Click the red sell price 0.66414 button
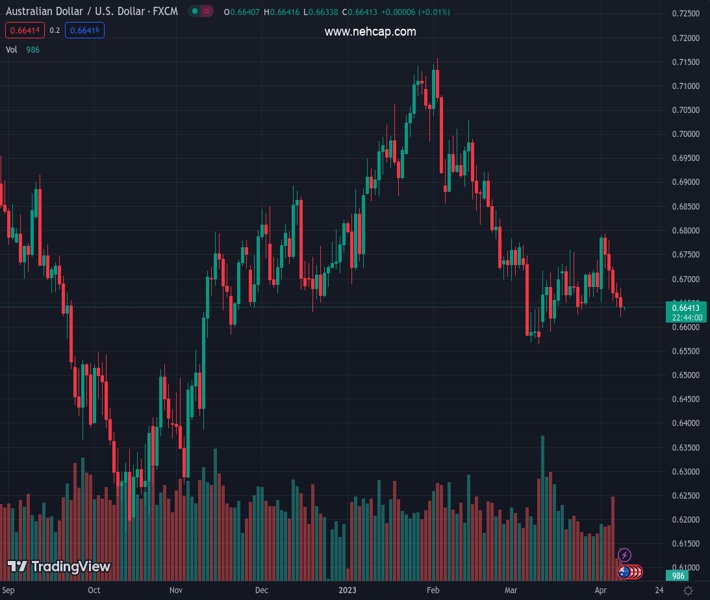 24,30
